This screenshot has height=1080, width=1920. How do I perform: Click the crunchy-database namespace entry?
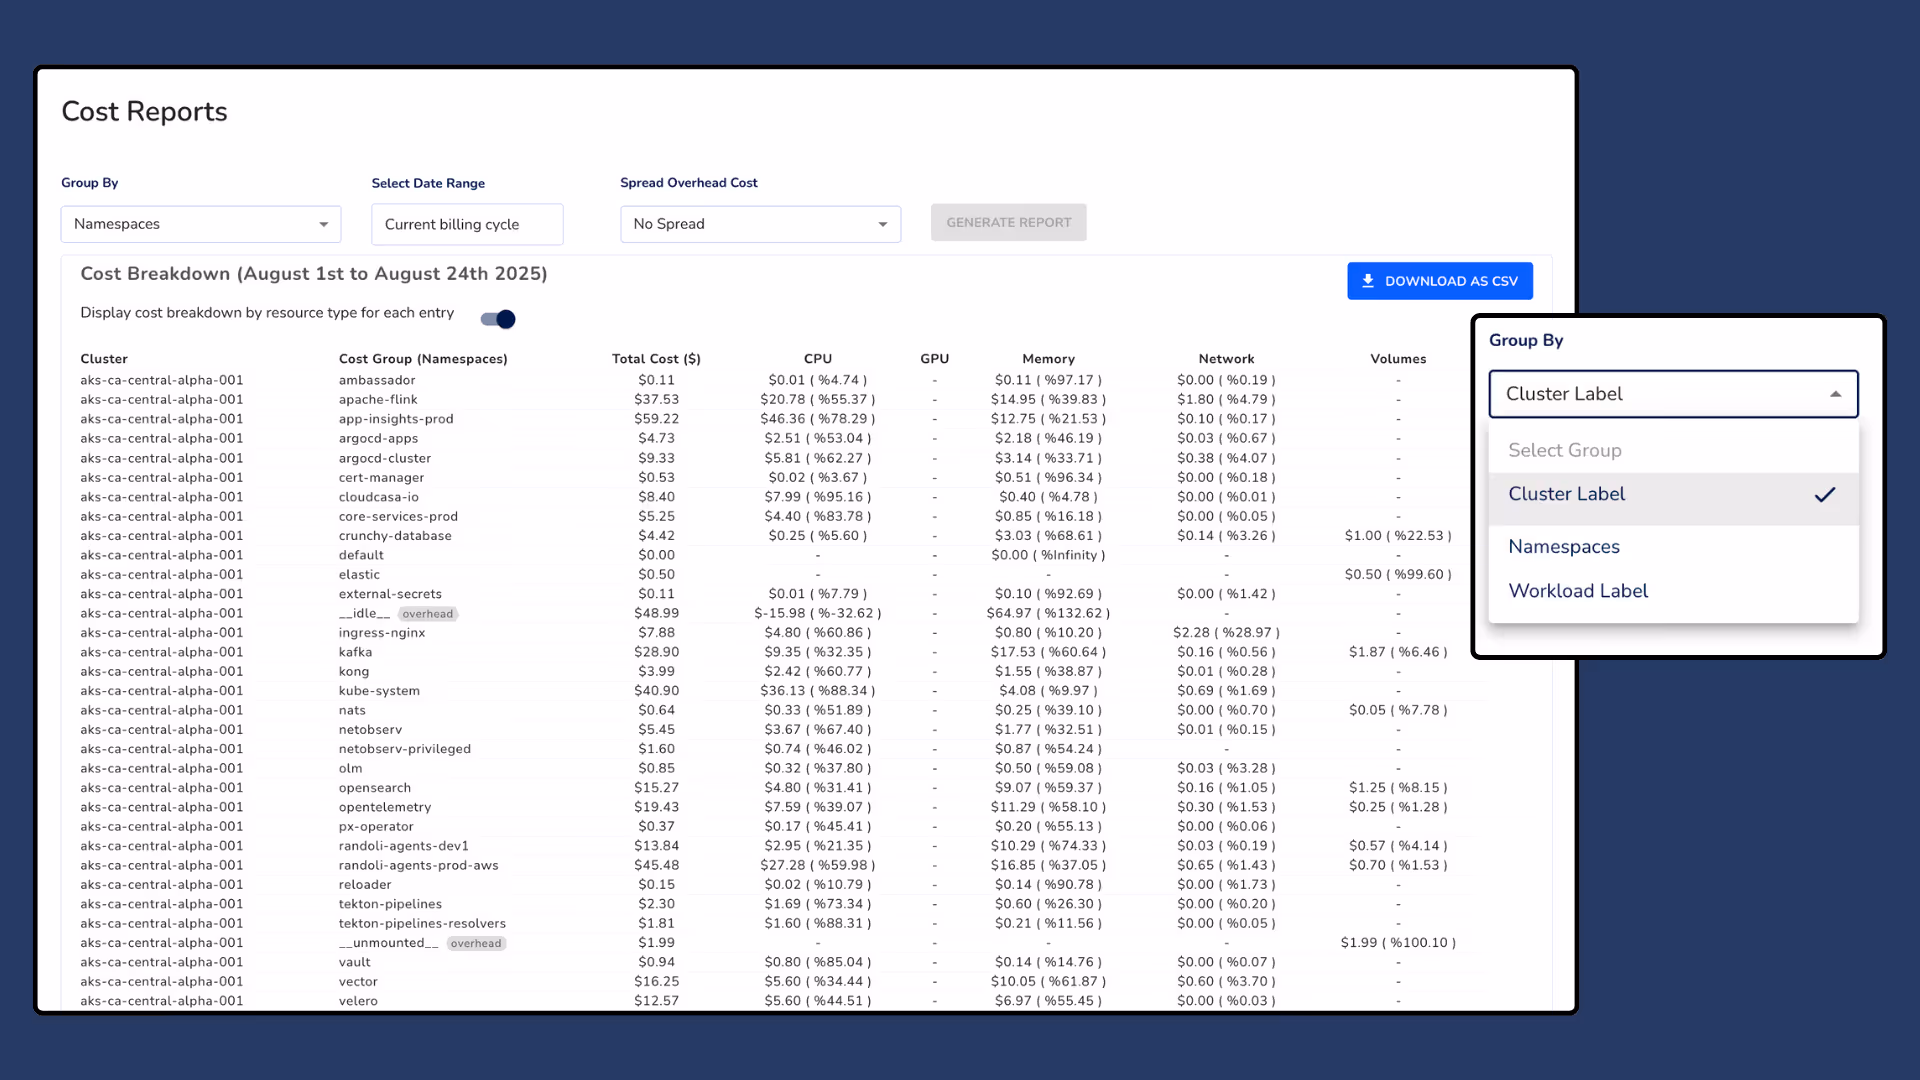395,536
